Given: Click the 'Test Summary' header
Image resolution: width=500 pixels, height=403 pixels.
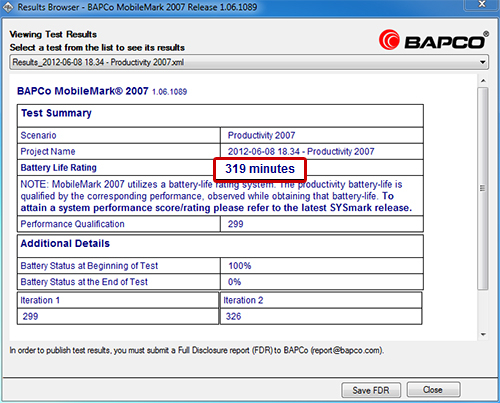Looking at the screenshot, I should 56,113.
